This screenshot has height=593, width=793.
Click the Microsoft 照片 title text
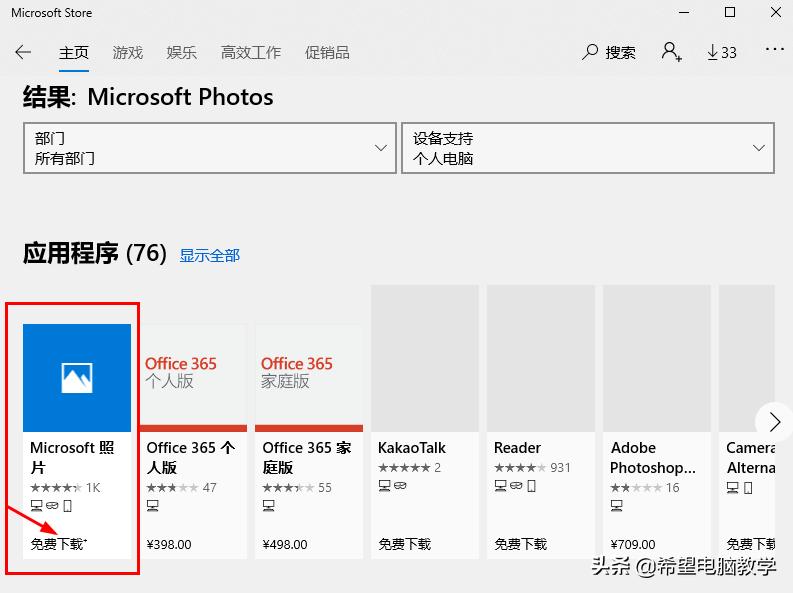coord(72,458)
